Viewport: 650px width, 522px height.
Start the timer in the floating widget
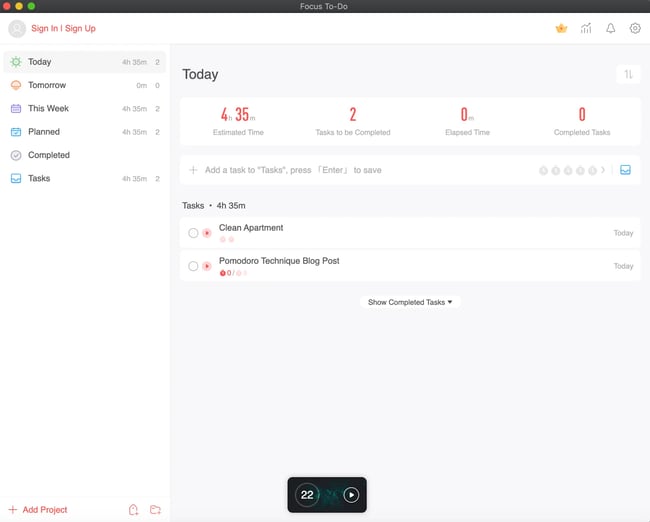pyautogui.click(x=351, y=494)
